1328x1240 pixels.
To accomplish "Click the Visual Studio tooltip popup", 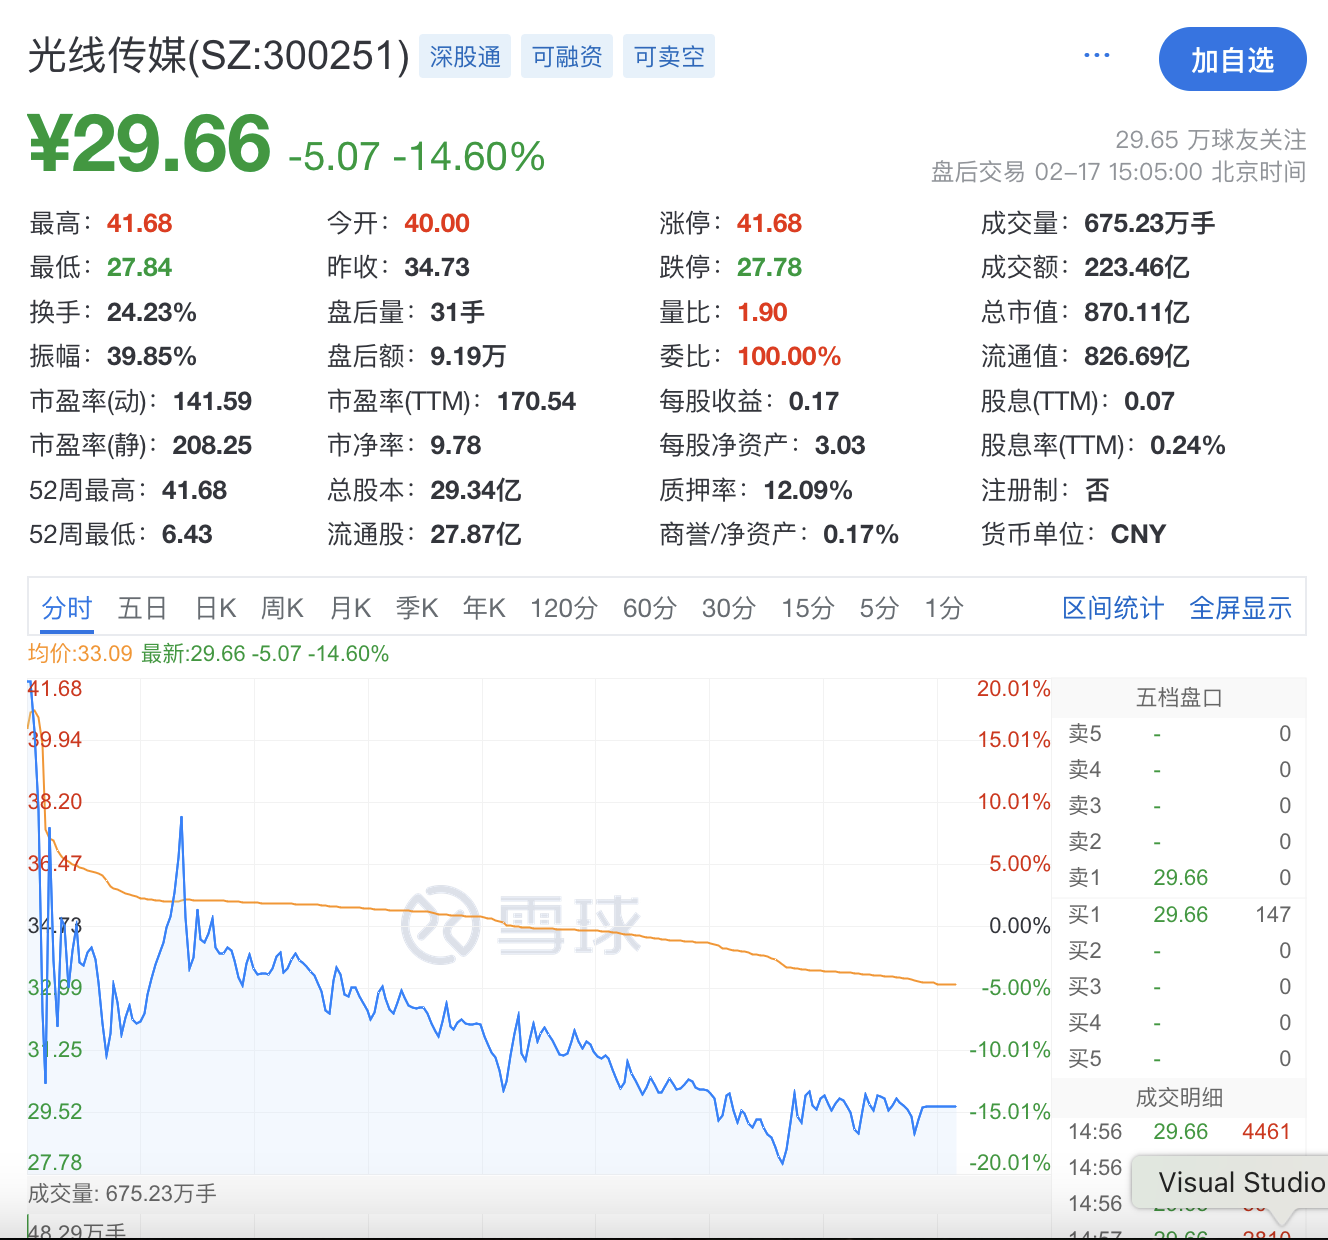I will [x=1230, y=1182].
